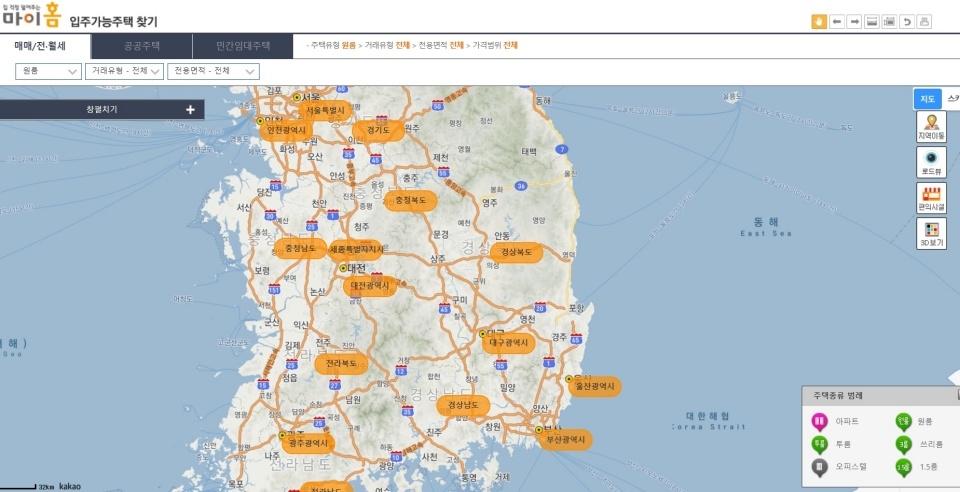Select the area measure tool
The width and height of the screenshot is (960, 492).
point(890,22)
